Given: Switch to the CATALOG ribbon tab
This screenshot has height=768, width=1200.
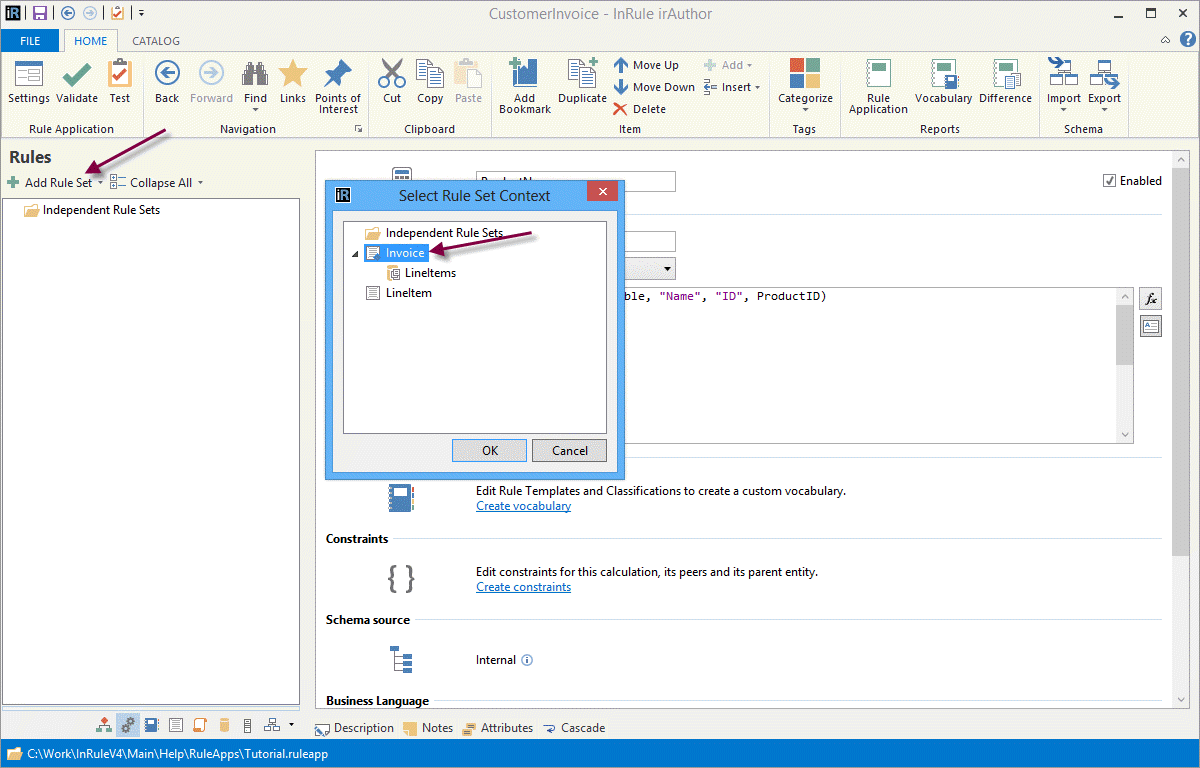Looking at the screenshot, I should pos(156,41).
